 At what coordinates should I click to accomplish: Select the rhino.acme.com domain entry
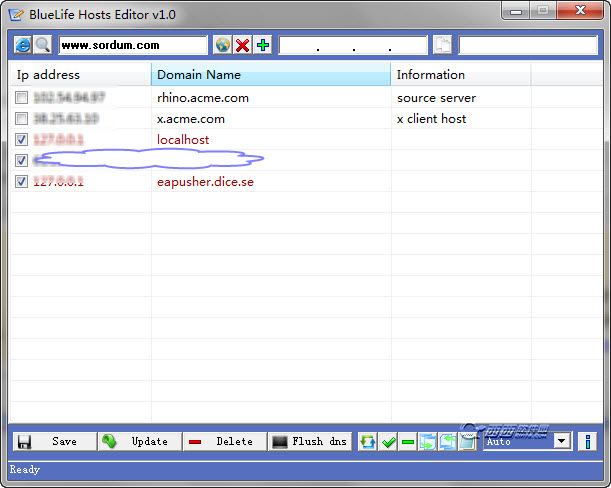203,98
